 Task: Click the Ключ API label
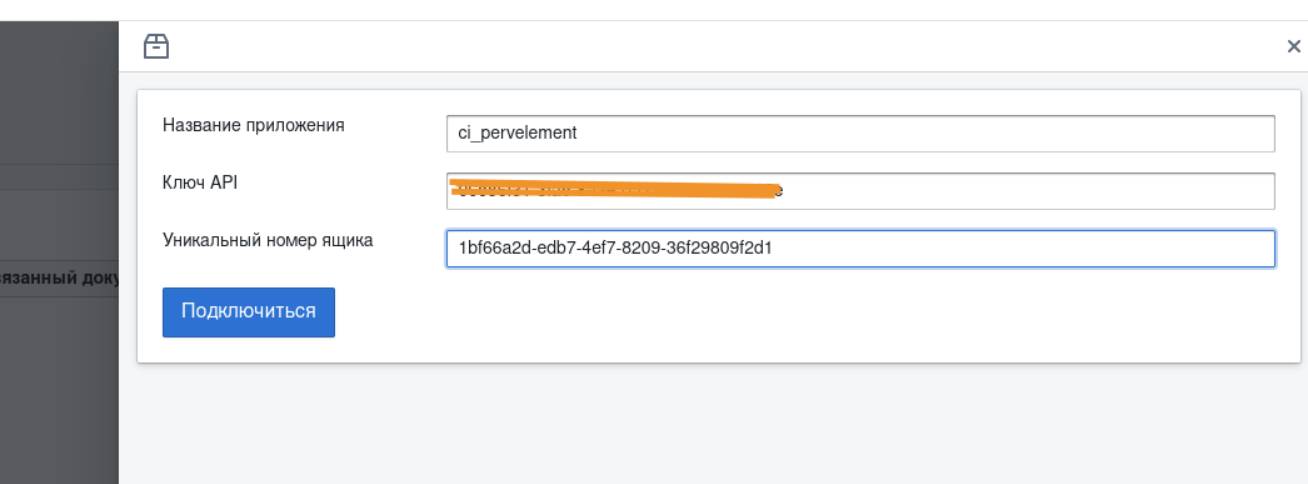click(x=200, y=182)
